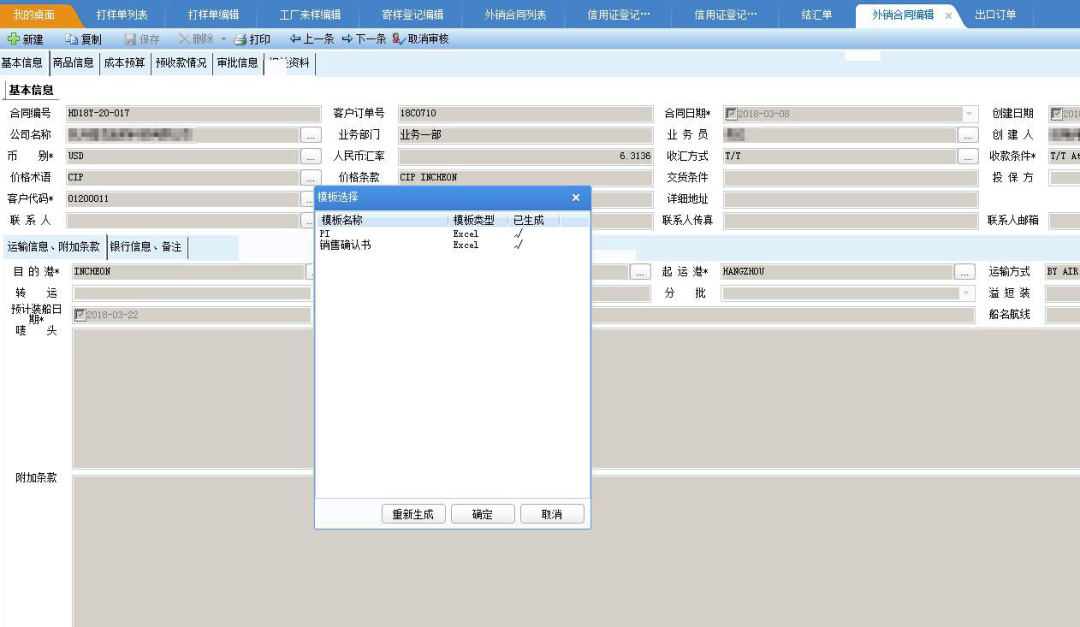The image size is (1080, 627).
Task: Open the dropdown arrow next to 删除
Action: coord(224,39)
